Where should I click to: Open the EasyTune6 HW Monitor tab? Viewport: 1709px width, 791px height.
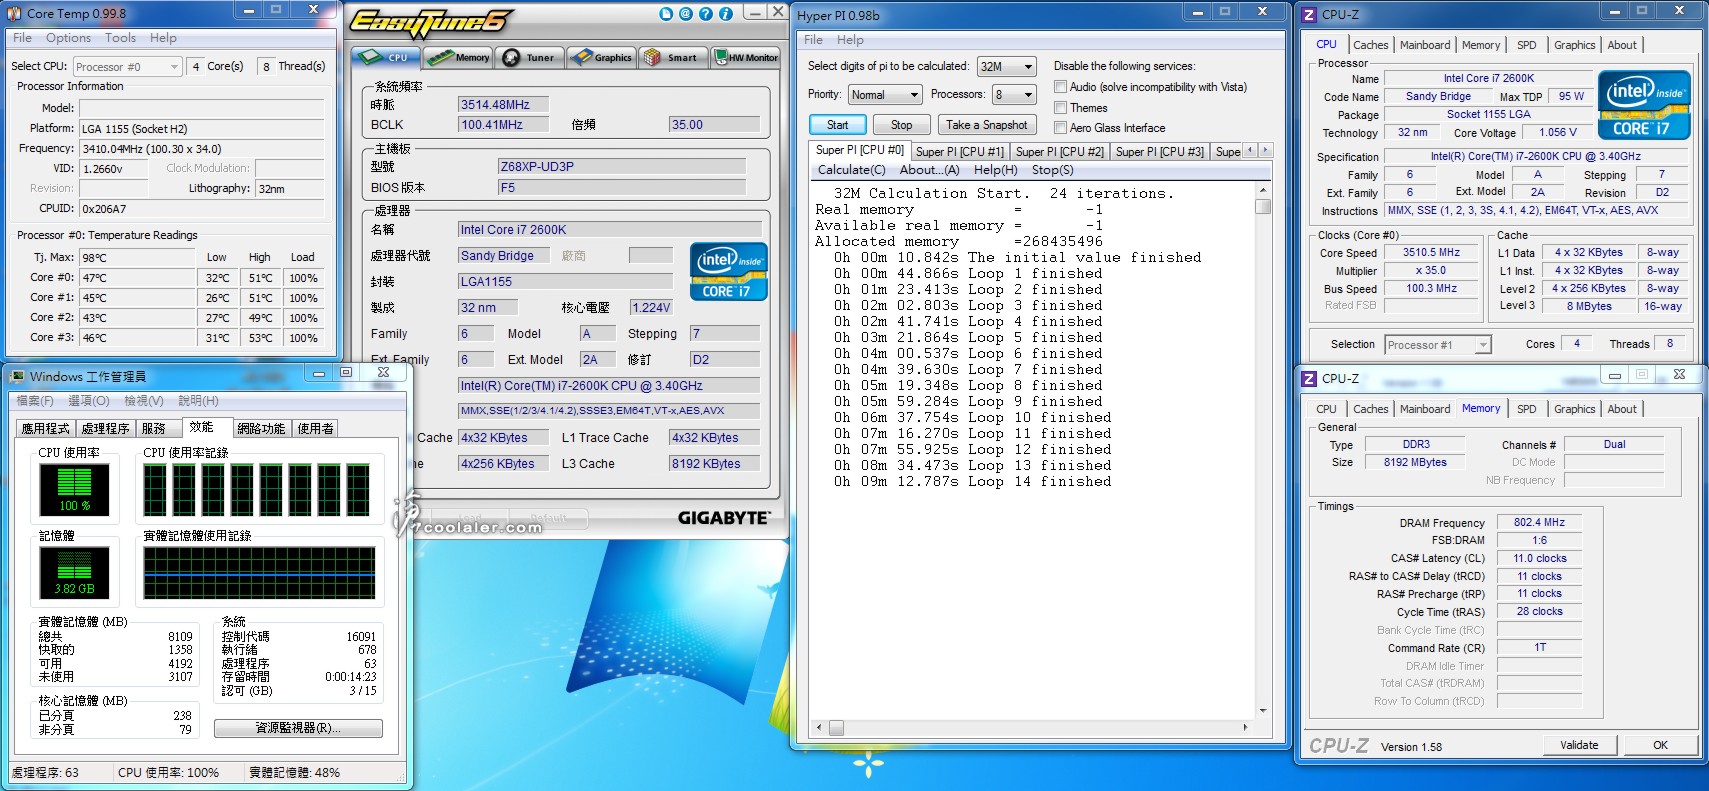(746, 57)
